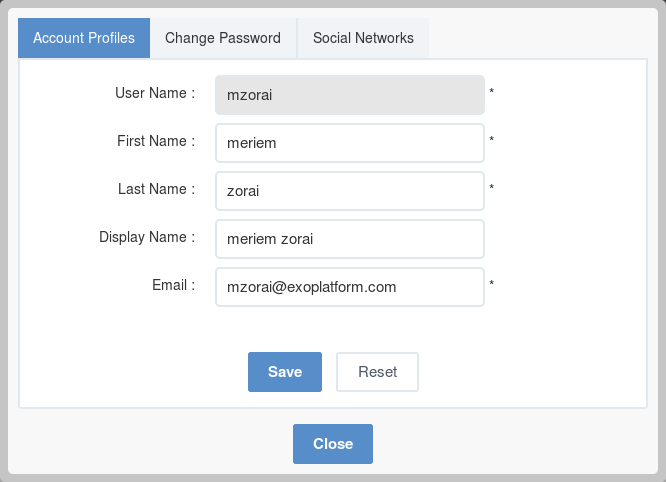Image resolution: width=666 pixels, height=482 pixels.
Task: Switch to the Account Profiles tab
Action: click(84, 38)
